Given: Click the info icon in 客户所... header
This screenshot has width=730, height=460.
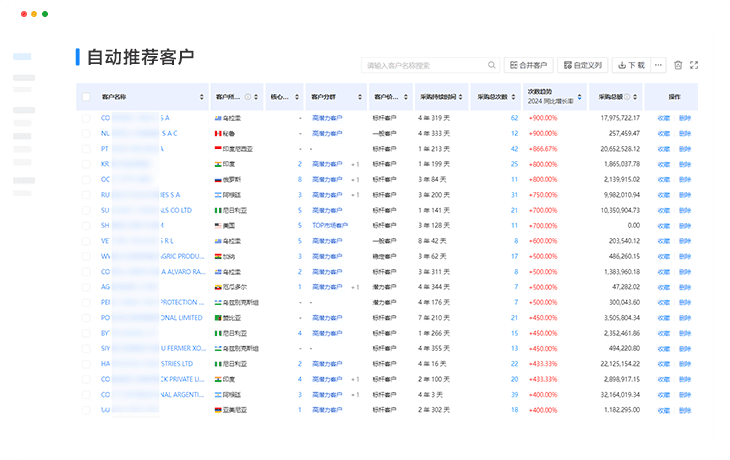Looking at the screenshot, I should [248, 97].
